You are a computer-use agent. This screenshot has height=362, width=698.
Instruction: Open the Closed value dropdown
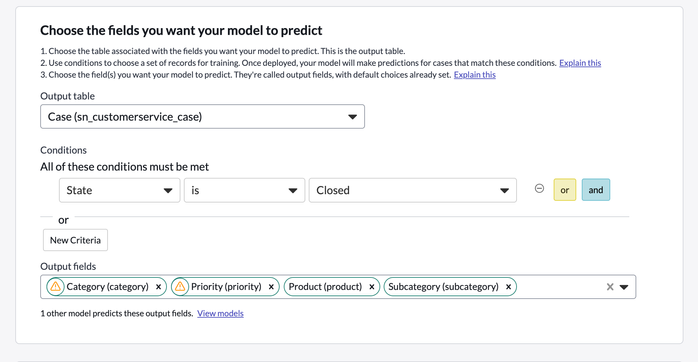point(413,190)
